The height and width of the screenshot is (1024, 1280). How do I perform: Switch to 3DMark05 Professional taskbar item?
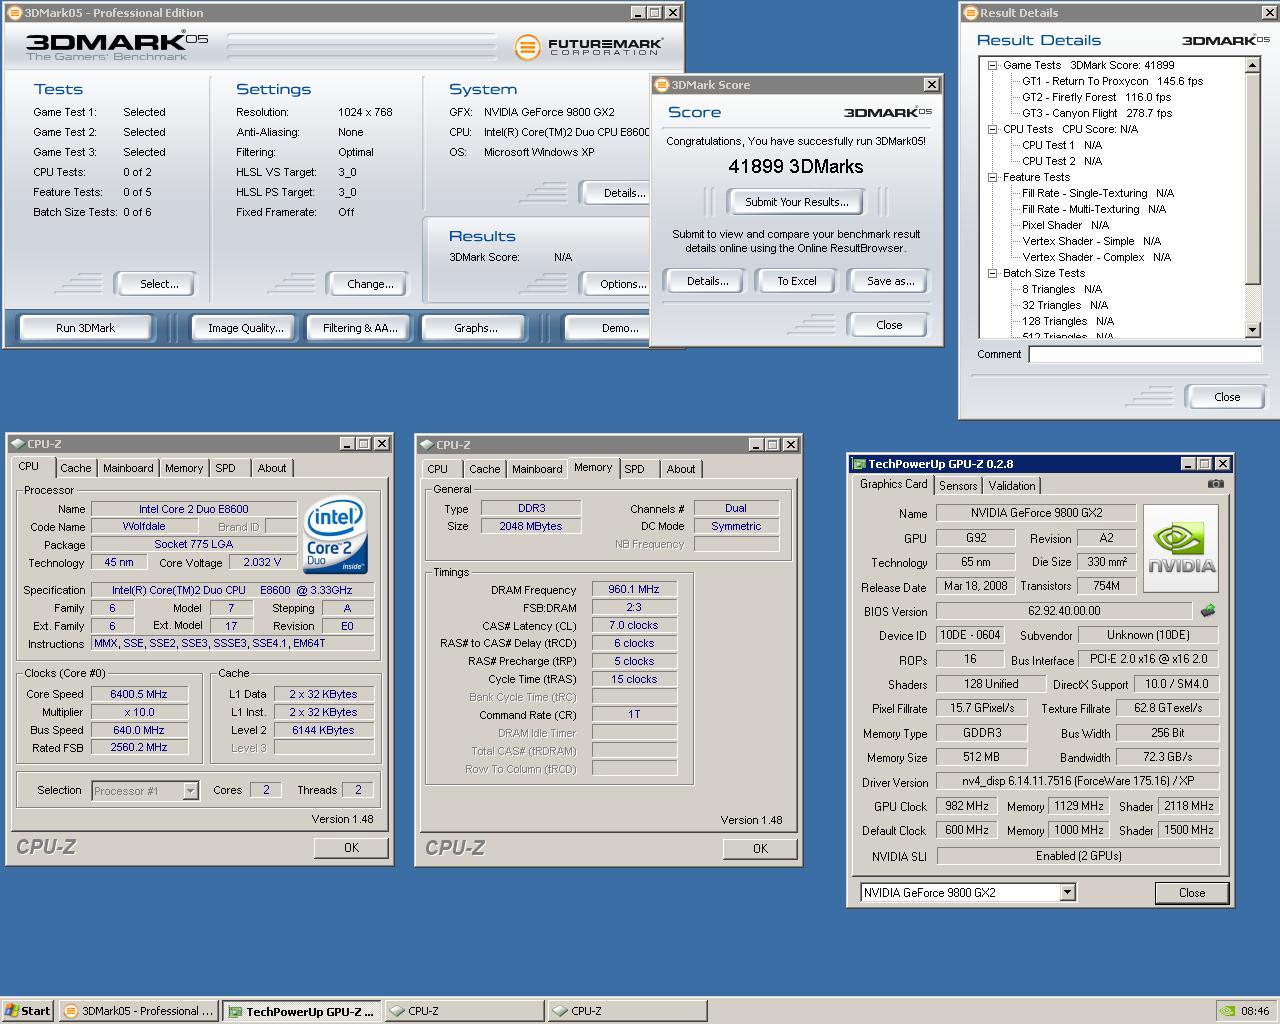click(138, 1011)
